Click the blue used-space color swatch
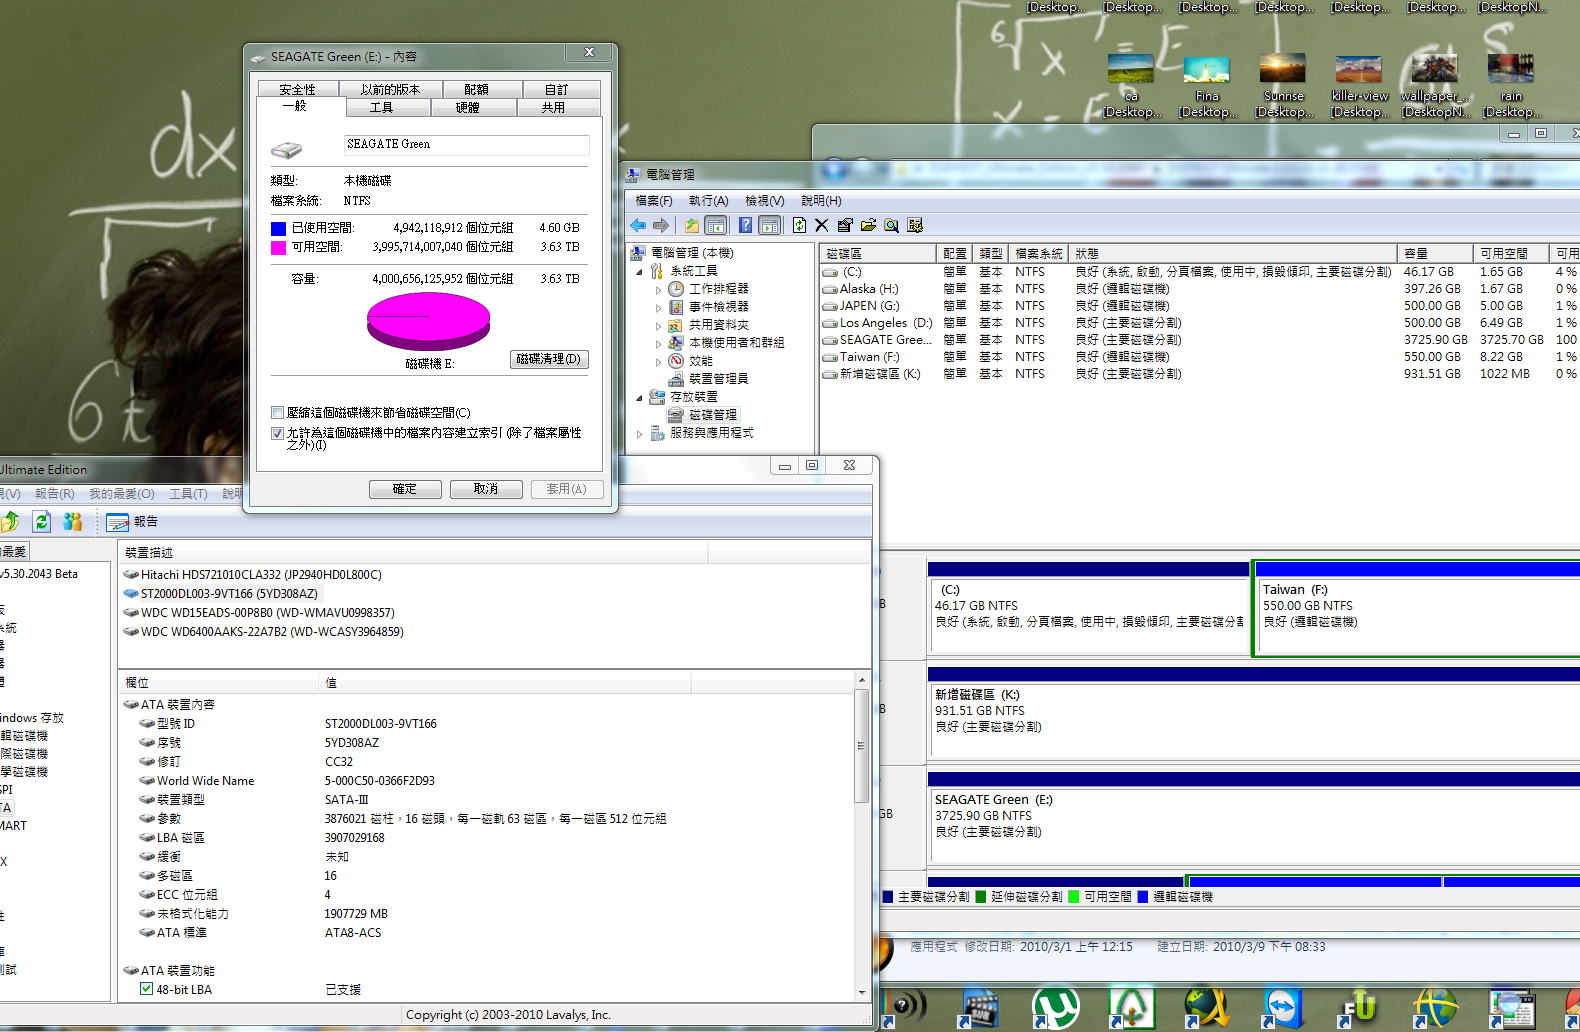This screenshot has height=1032, width=1580. [x=278, y=229]
